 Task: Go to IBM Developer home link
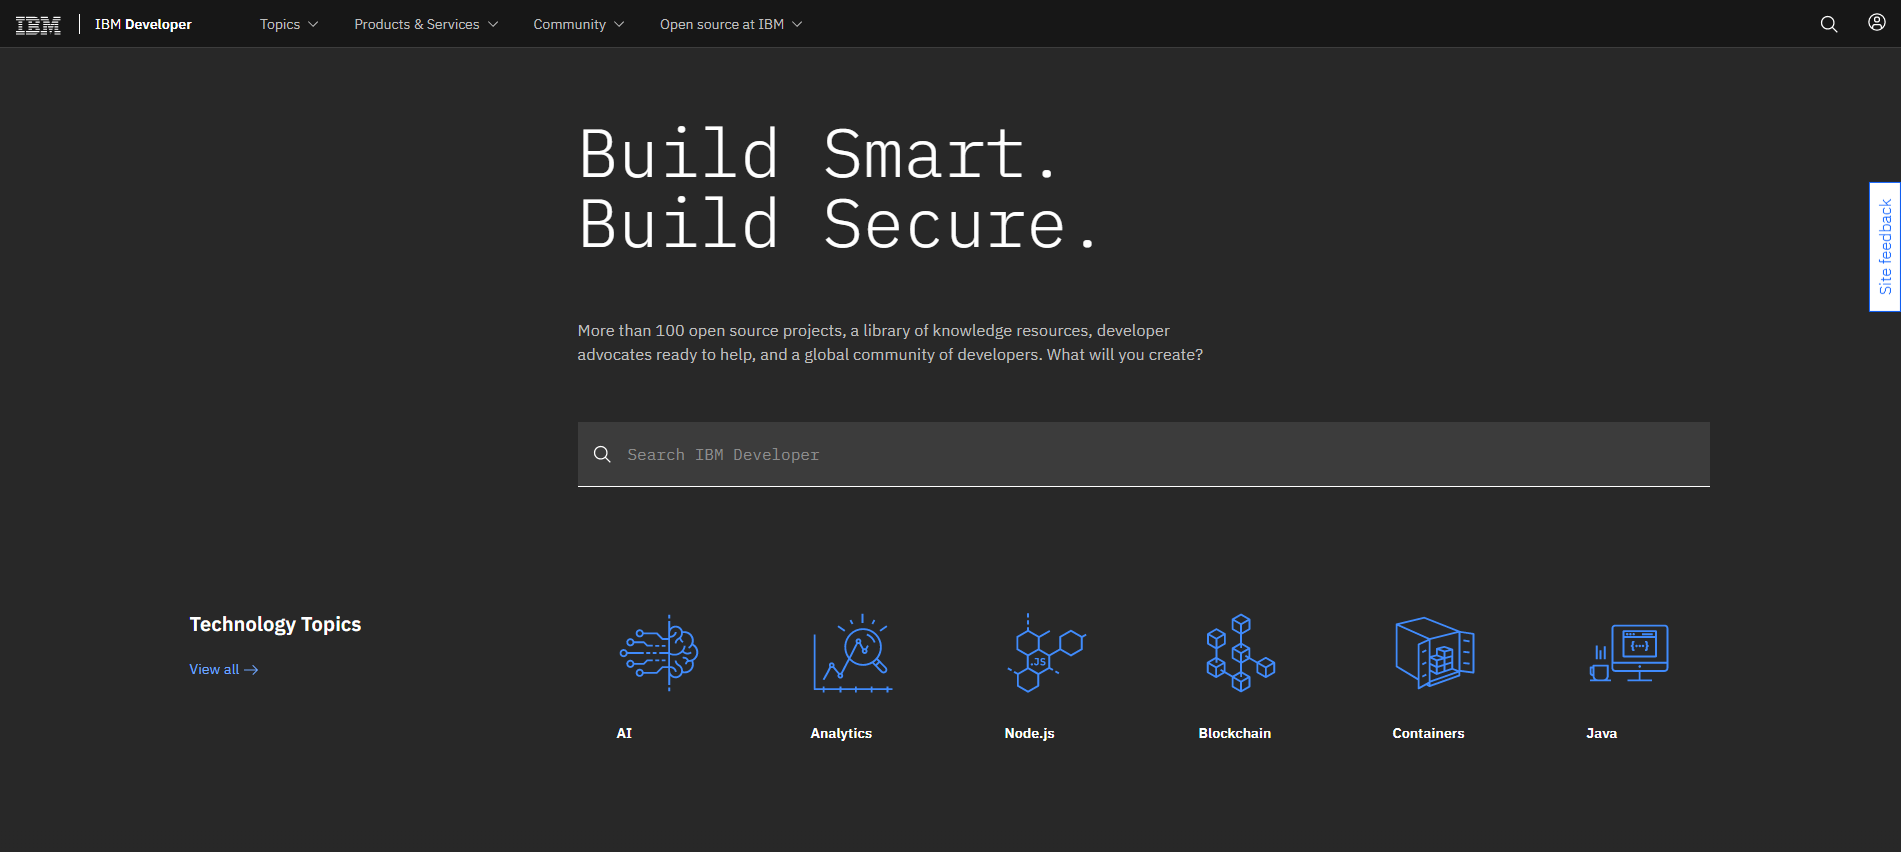(143, 24)
